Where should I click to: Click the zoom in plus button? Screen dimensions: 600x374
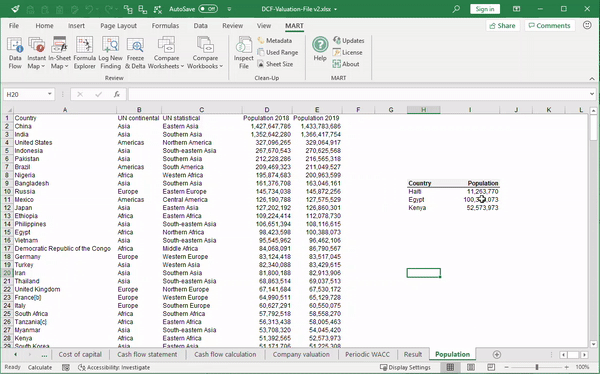566,367
